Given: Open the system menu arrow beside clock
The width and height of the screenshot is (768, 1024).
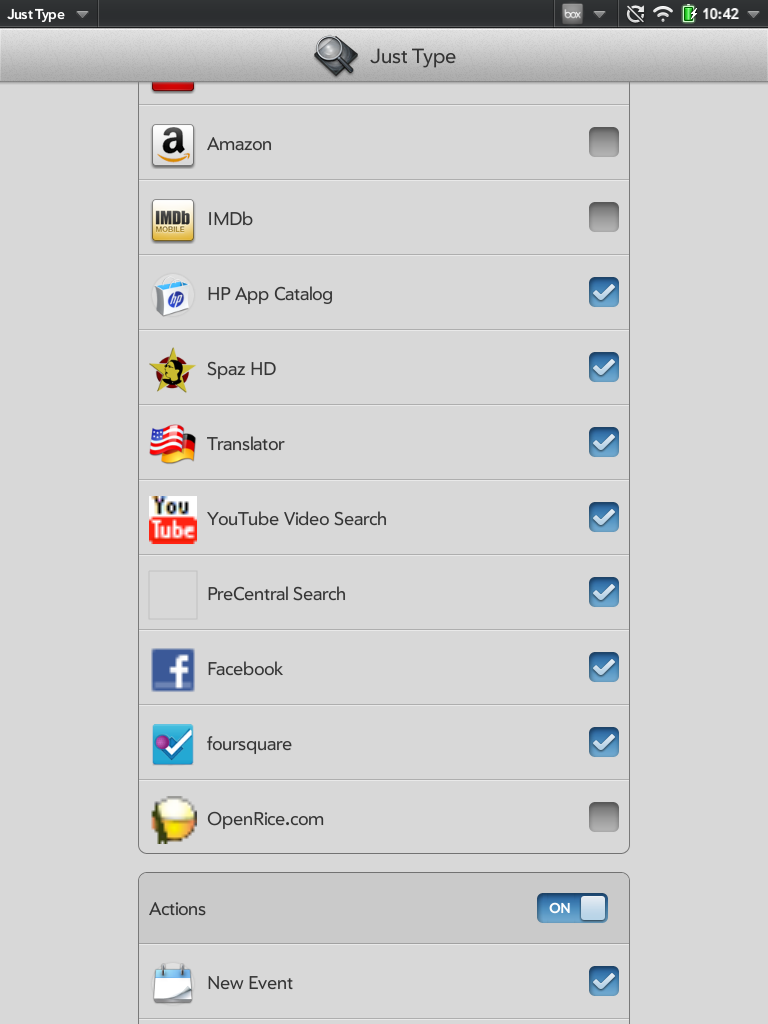Looking at the screenshot, I should [752, 14].
